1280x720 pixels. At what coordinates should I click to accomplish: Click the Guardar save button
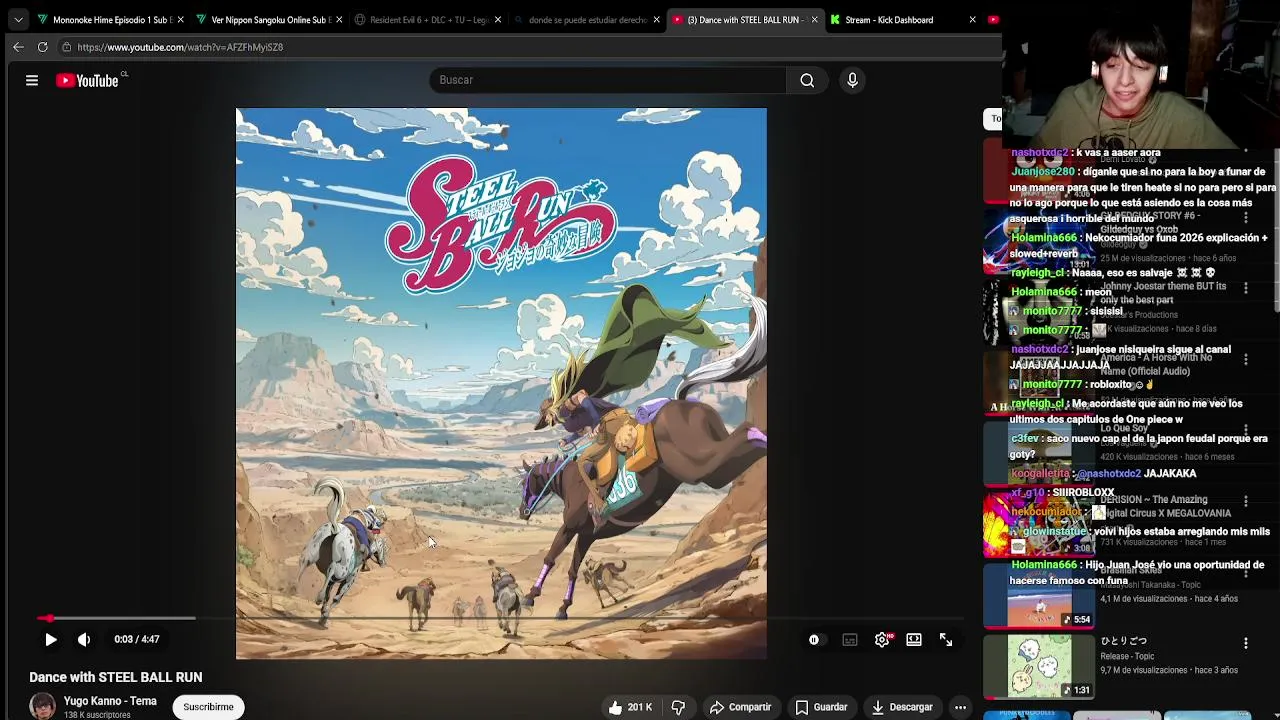click(x=821, y=707)
